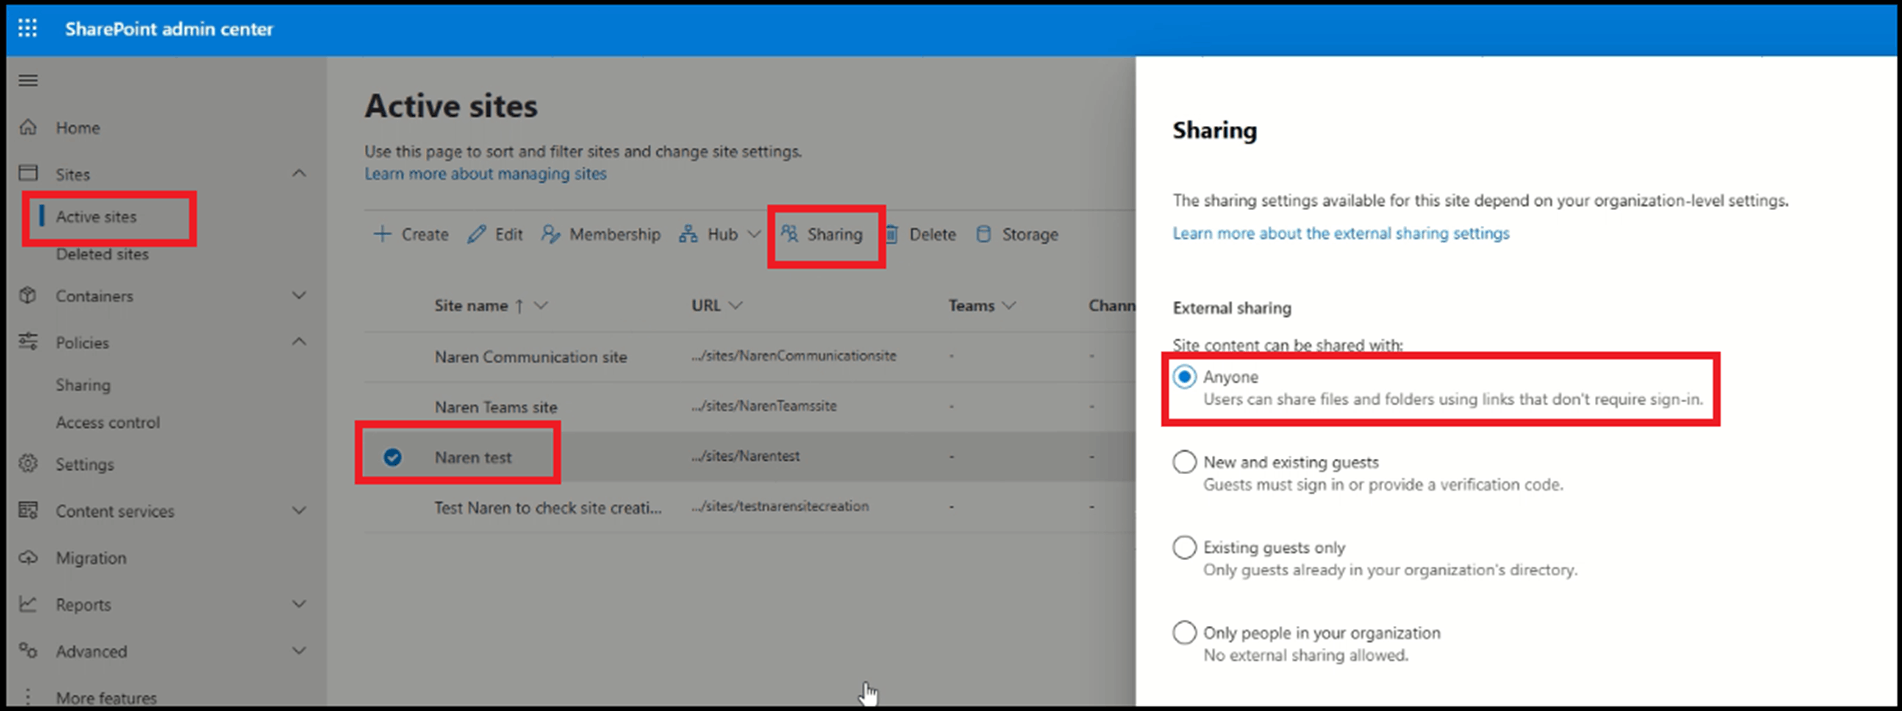The image size is (1902, 711).
Task: Expand the Containers section chevron
Action: [299, 295]
